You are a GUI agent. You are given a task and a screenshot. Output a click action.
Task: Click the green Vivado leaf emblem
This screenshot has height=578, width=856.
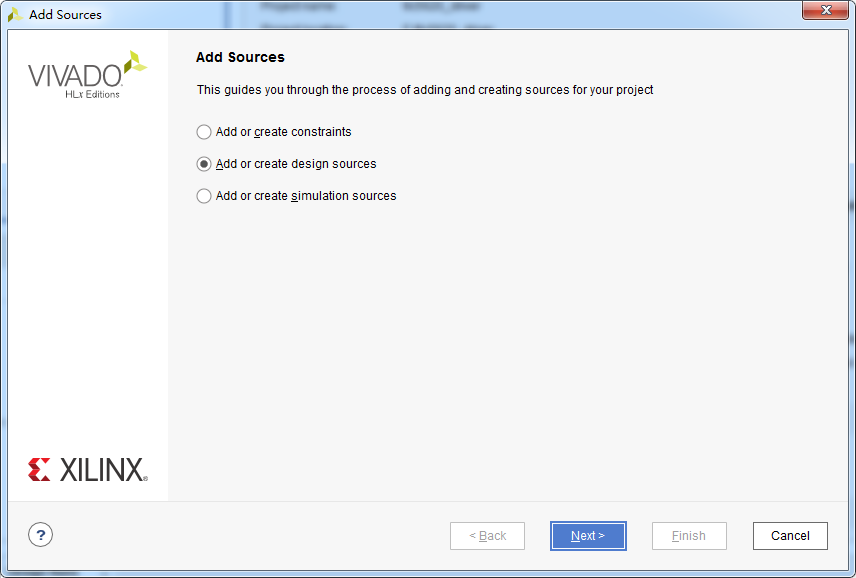(133, 64)
